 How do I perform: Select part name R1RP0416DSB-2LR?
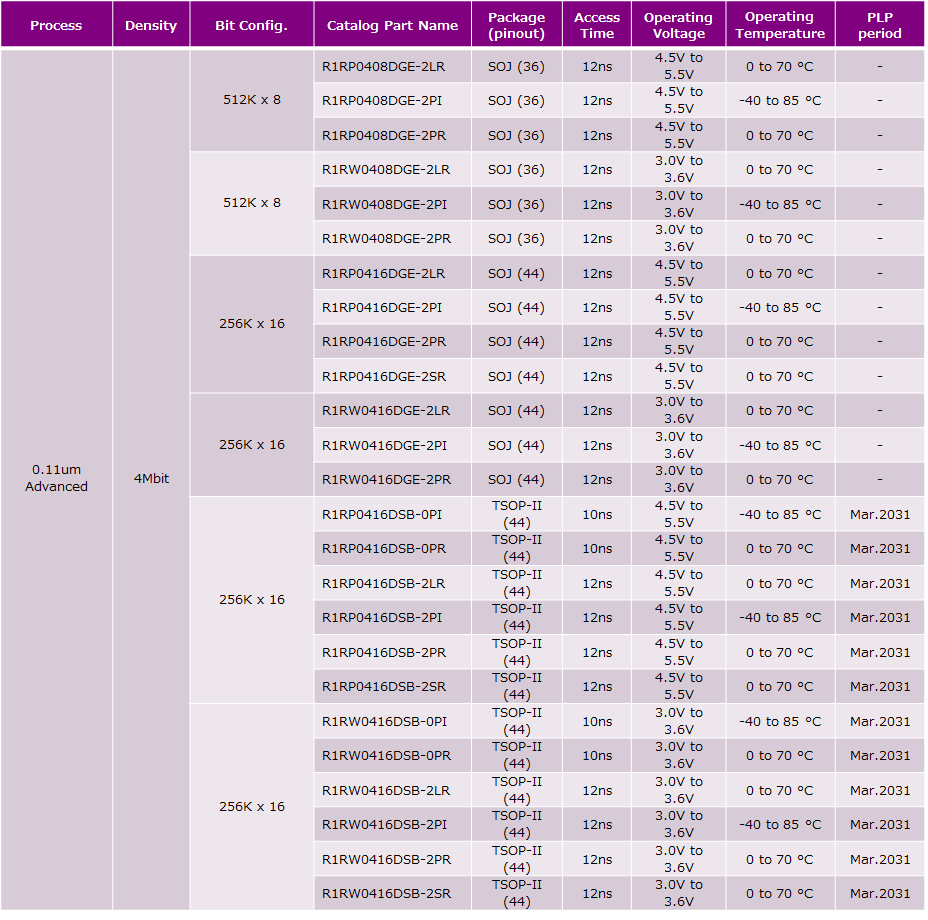click(x=384, y=584)
